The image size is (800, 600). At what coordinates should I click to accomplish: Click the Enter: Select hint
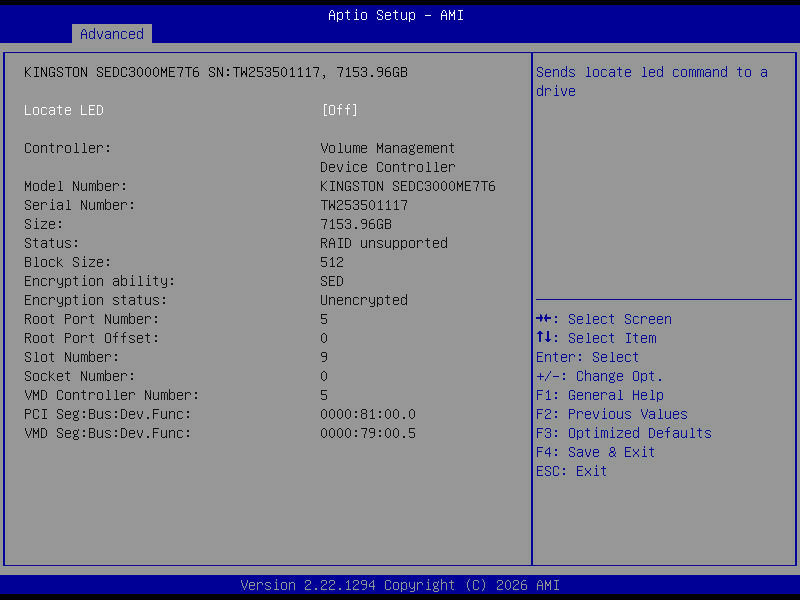(x=587, y=357)
